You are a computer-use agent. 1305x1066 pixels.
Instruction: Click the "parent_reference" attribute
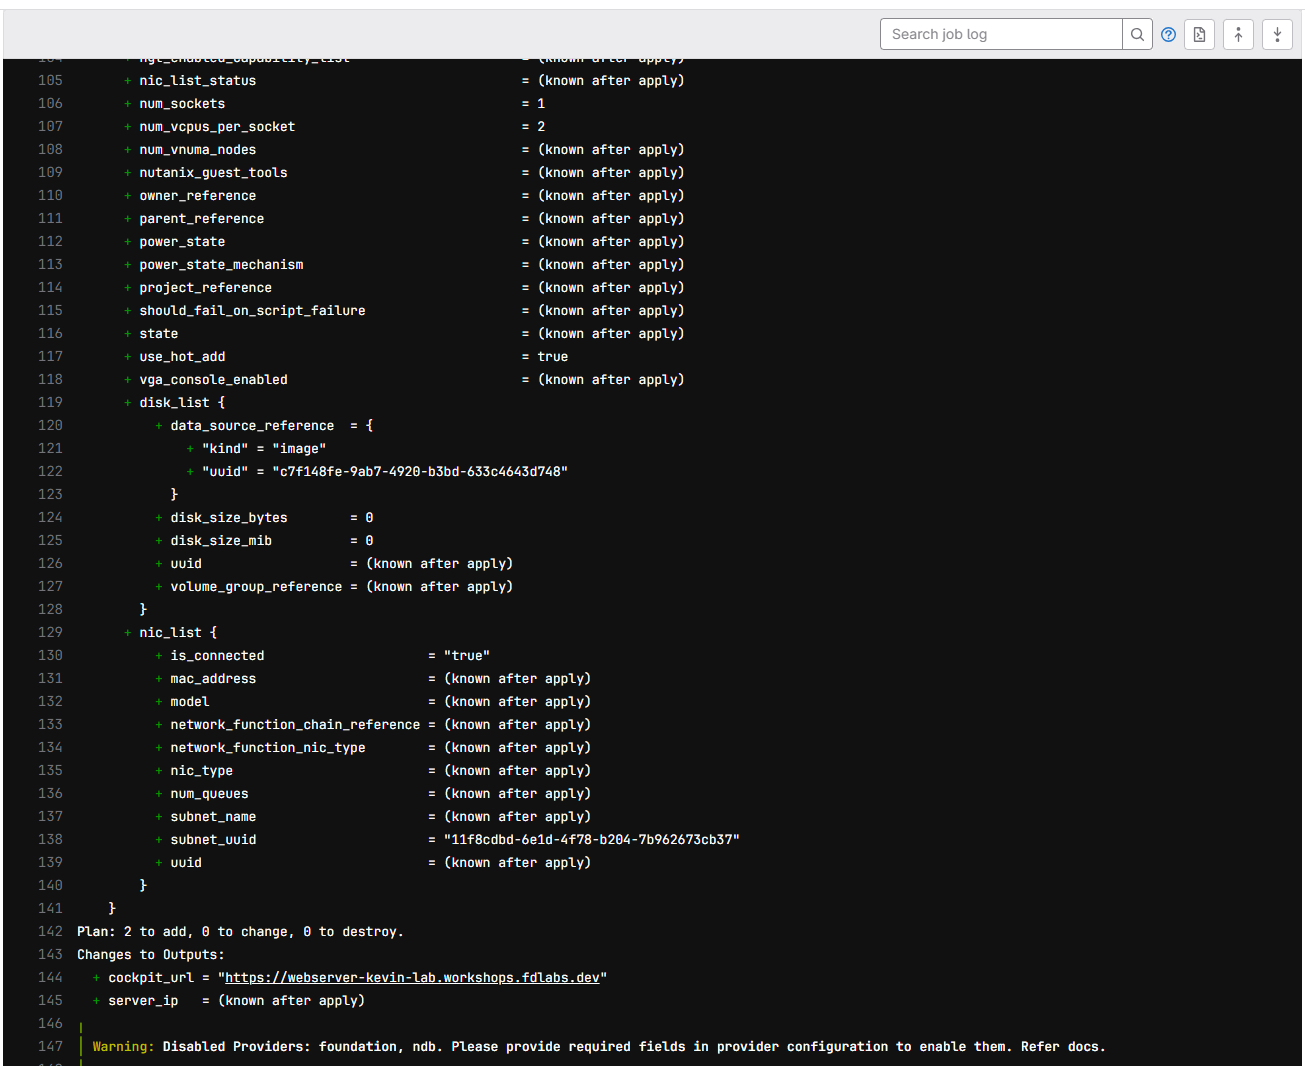pos(201,219)
